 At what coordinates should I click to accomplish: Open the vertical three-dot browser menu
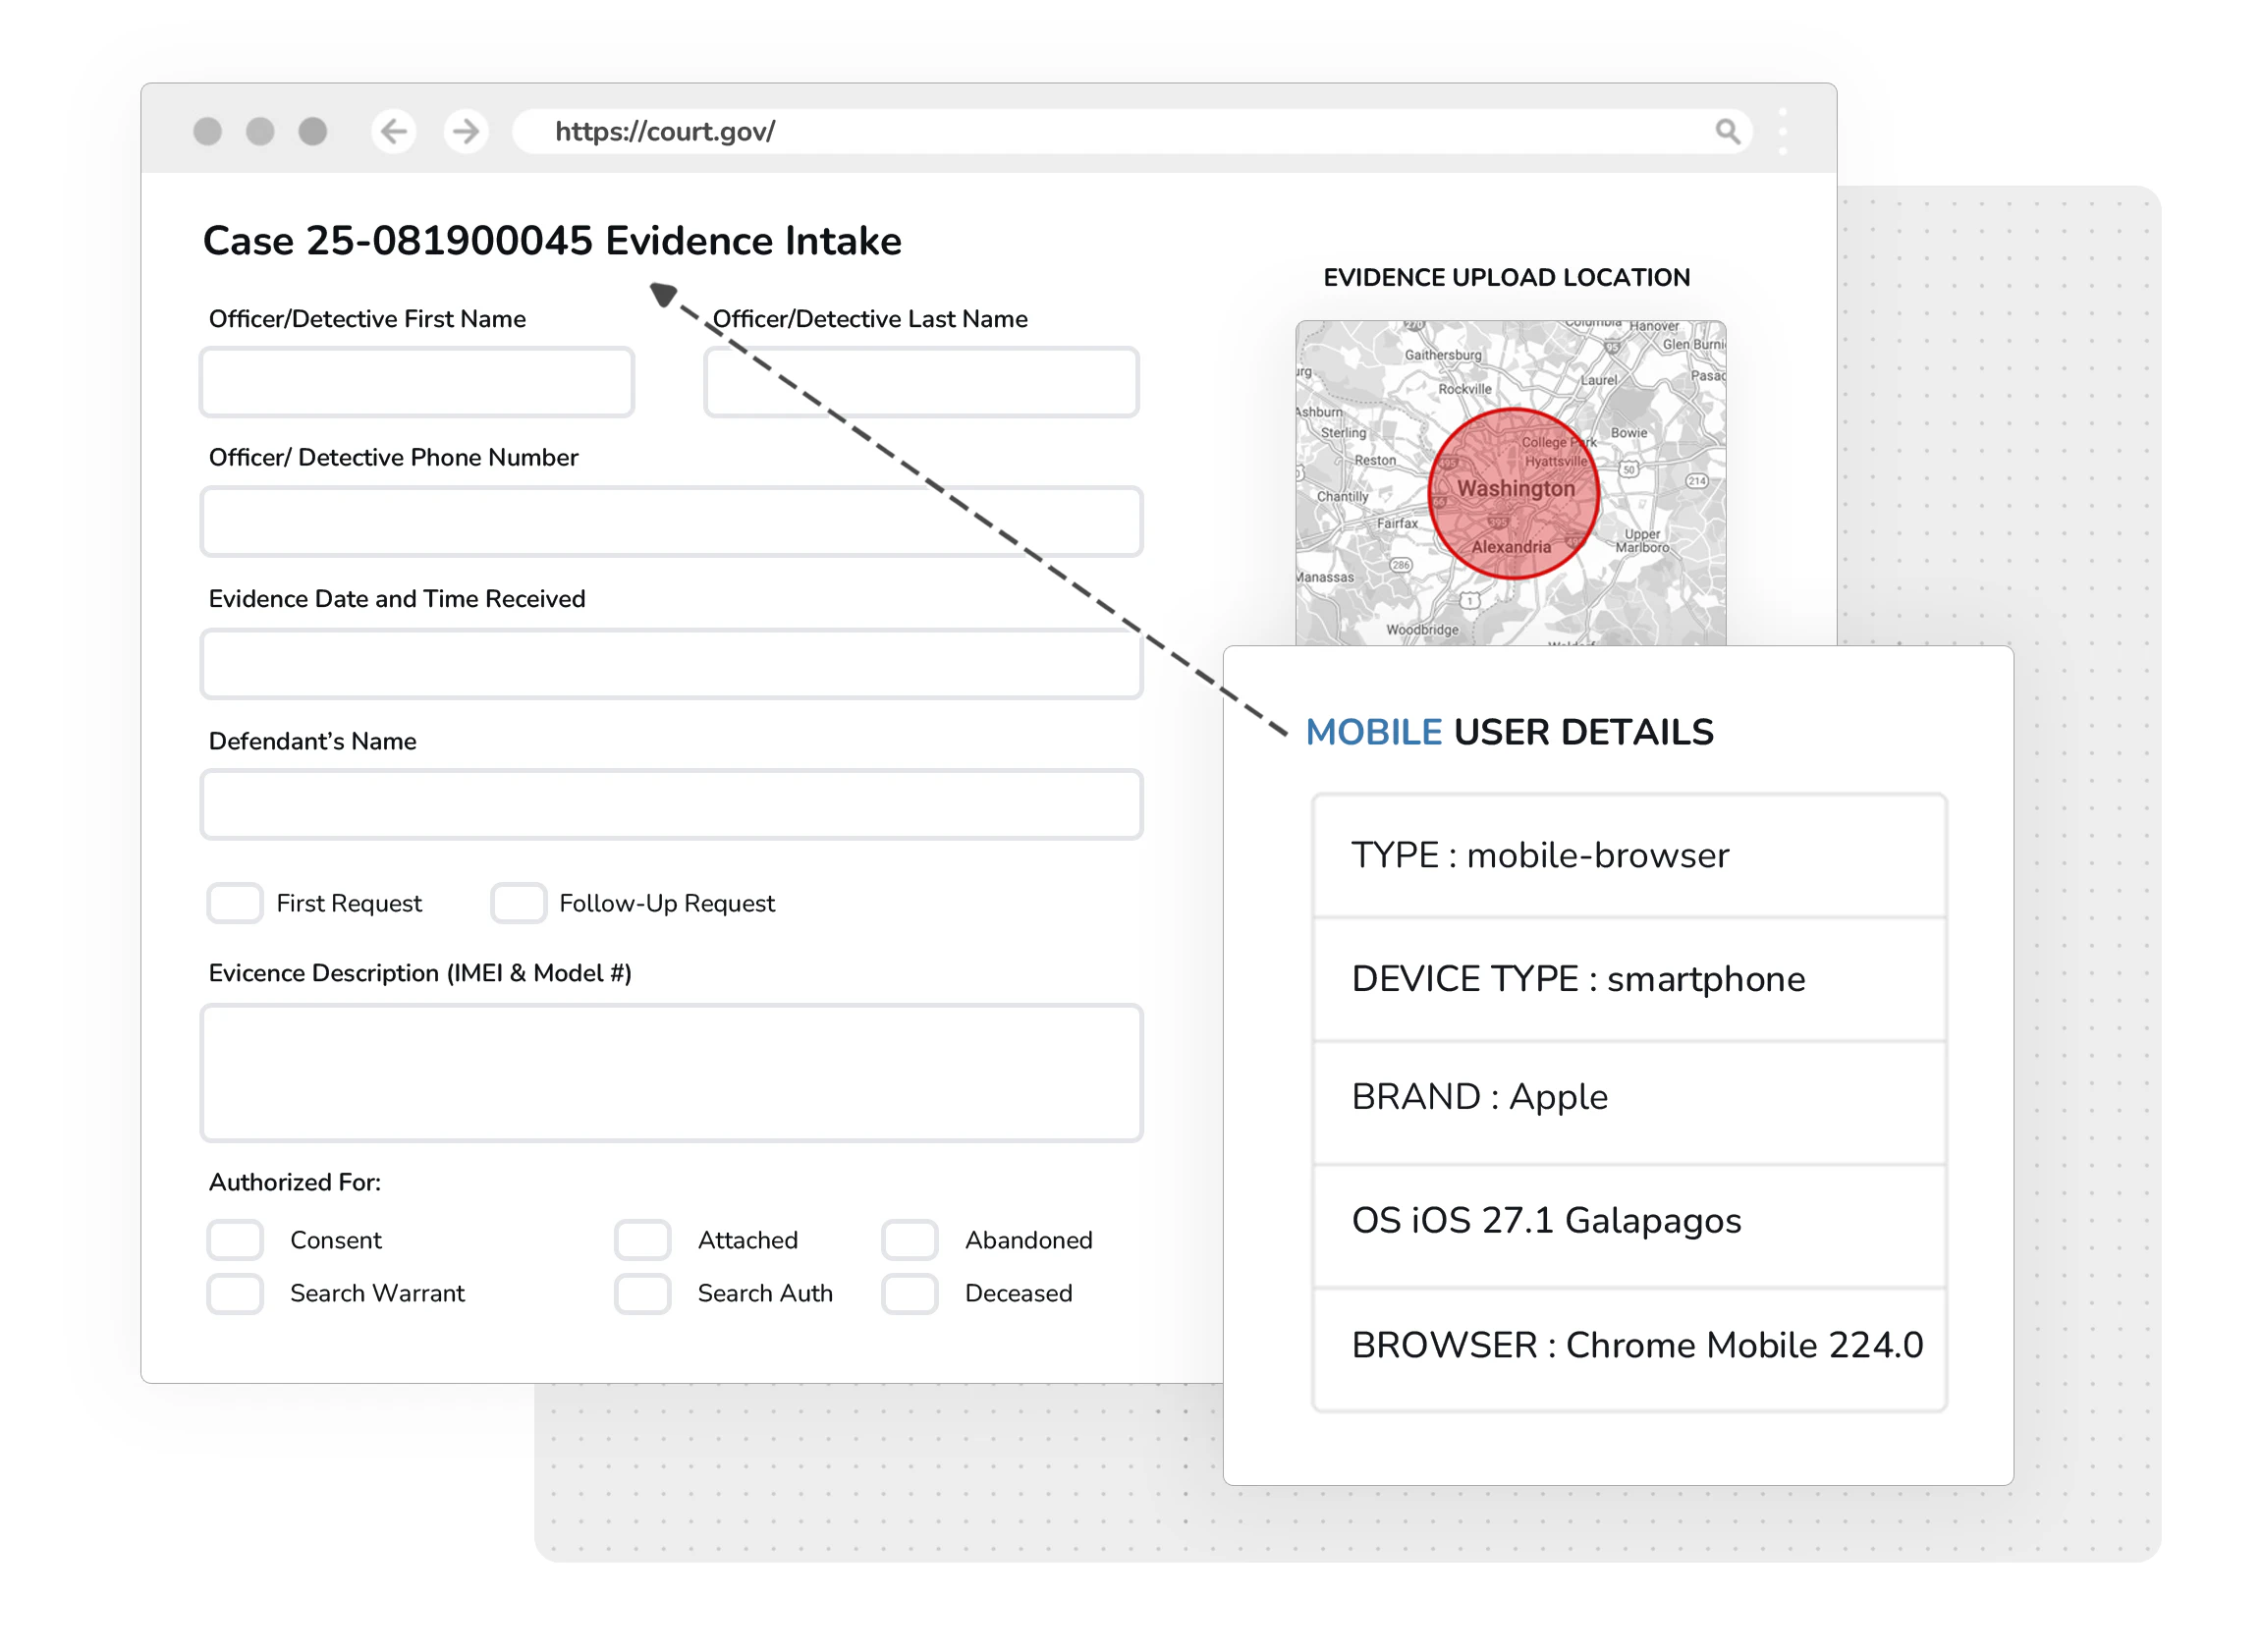click(1782, 131)
